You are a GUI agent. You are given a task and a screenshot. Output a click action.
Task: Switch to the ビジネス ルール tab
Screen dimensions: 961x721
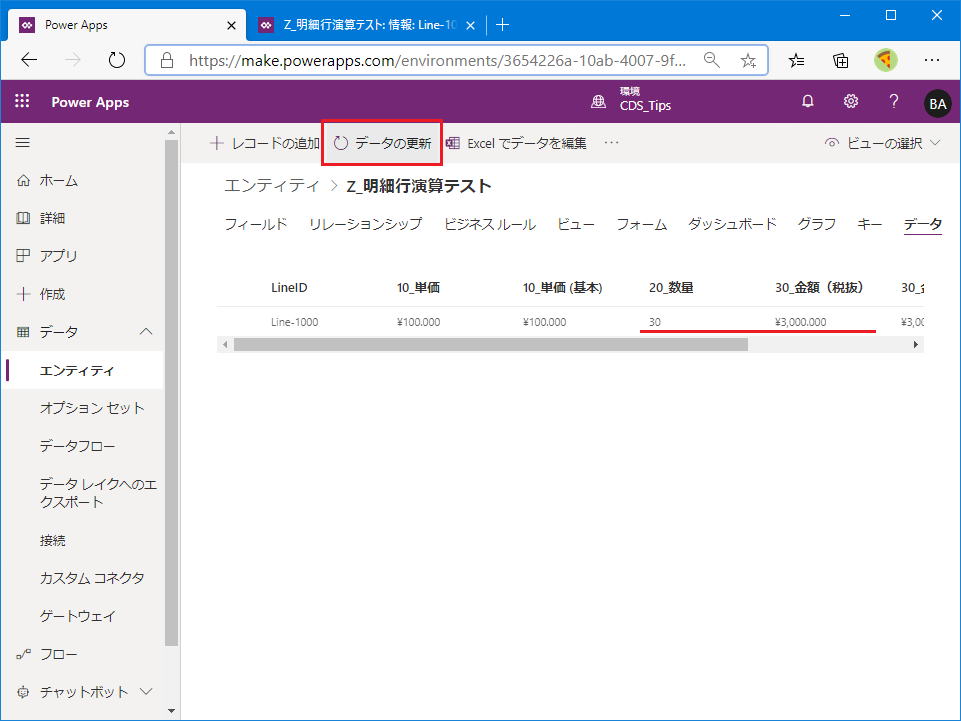point(490,224)
